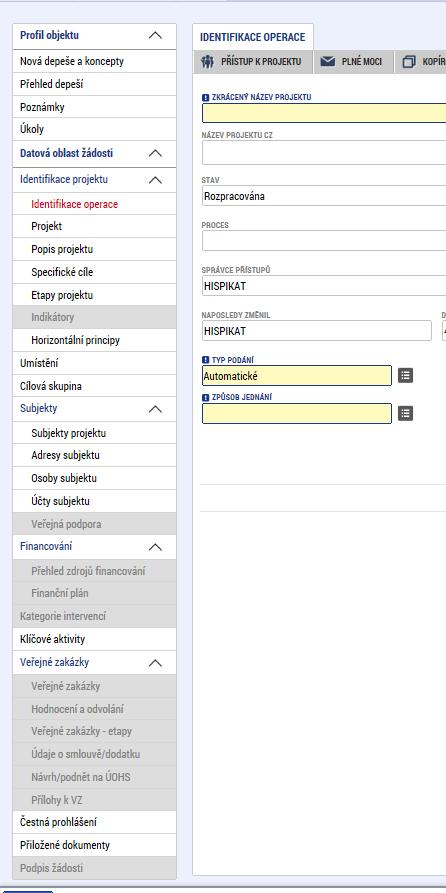Collapse the Subjekty group chevron
446x893 pixels.
coord(155,409)
